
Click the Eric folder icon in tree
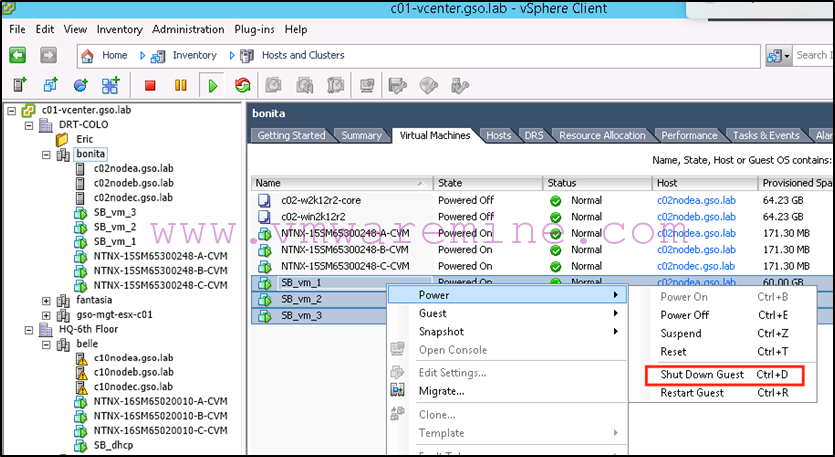coord(62,140)
